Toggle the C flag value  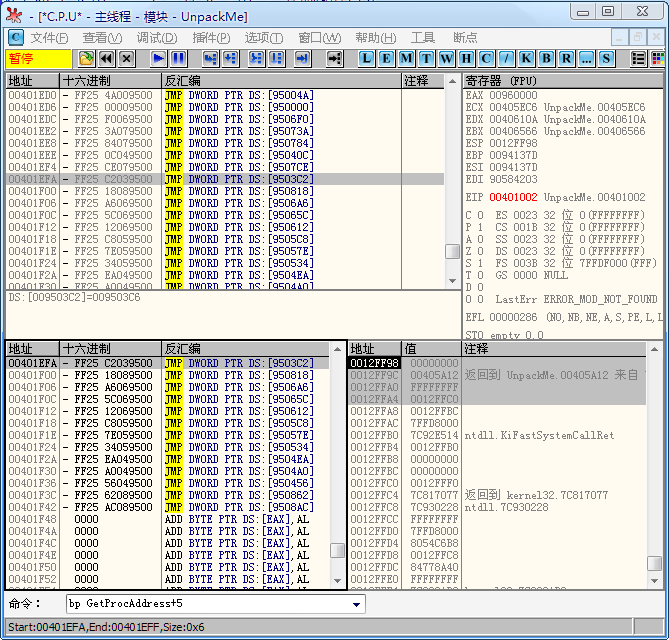480,215
